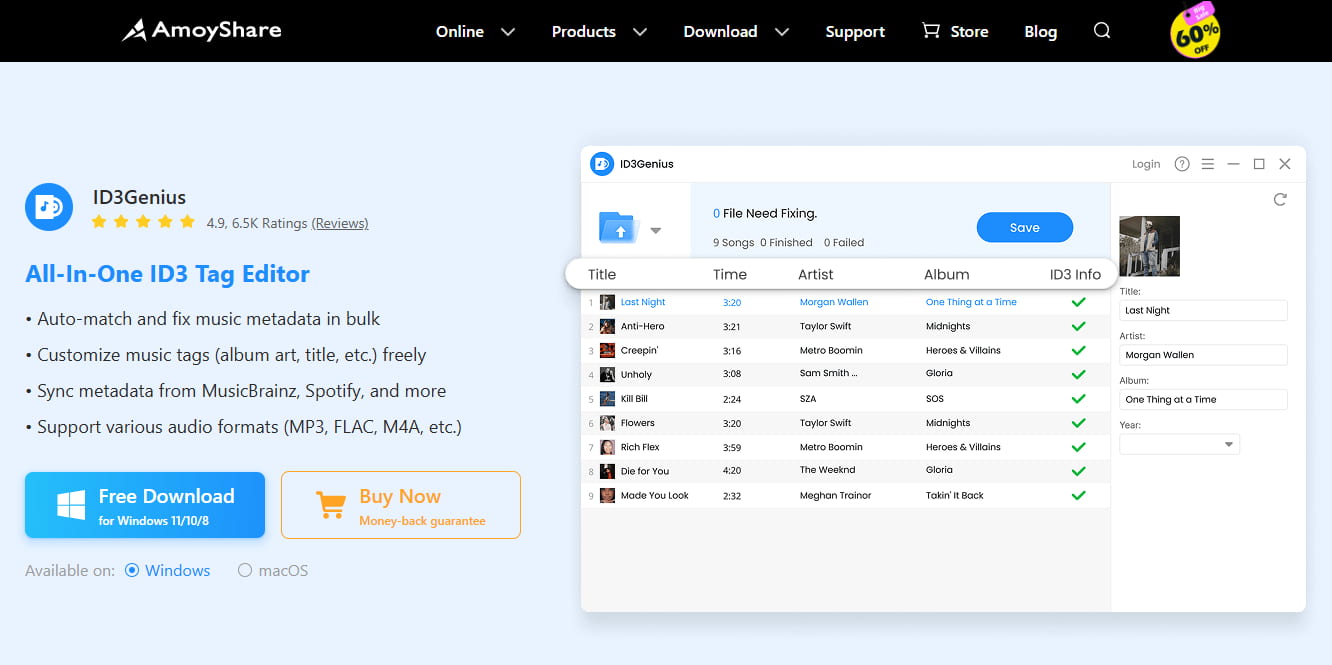The image size is (1332, 665).
Task: Click the Title column header
Action: click(602, 274)
